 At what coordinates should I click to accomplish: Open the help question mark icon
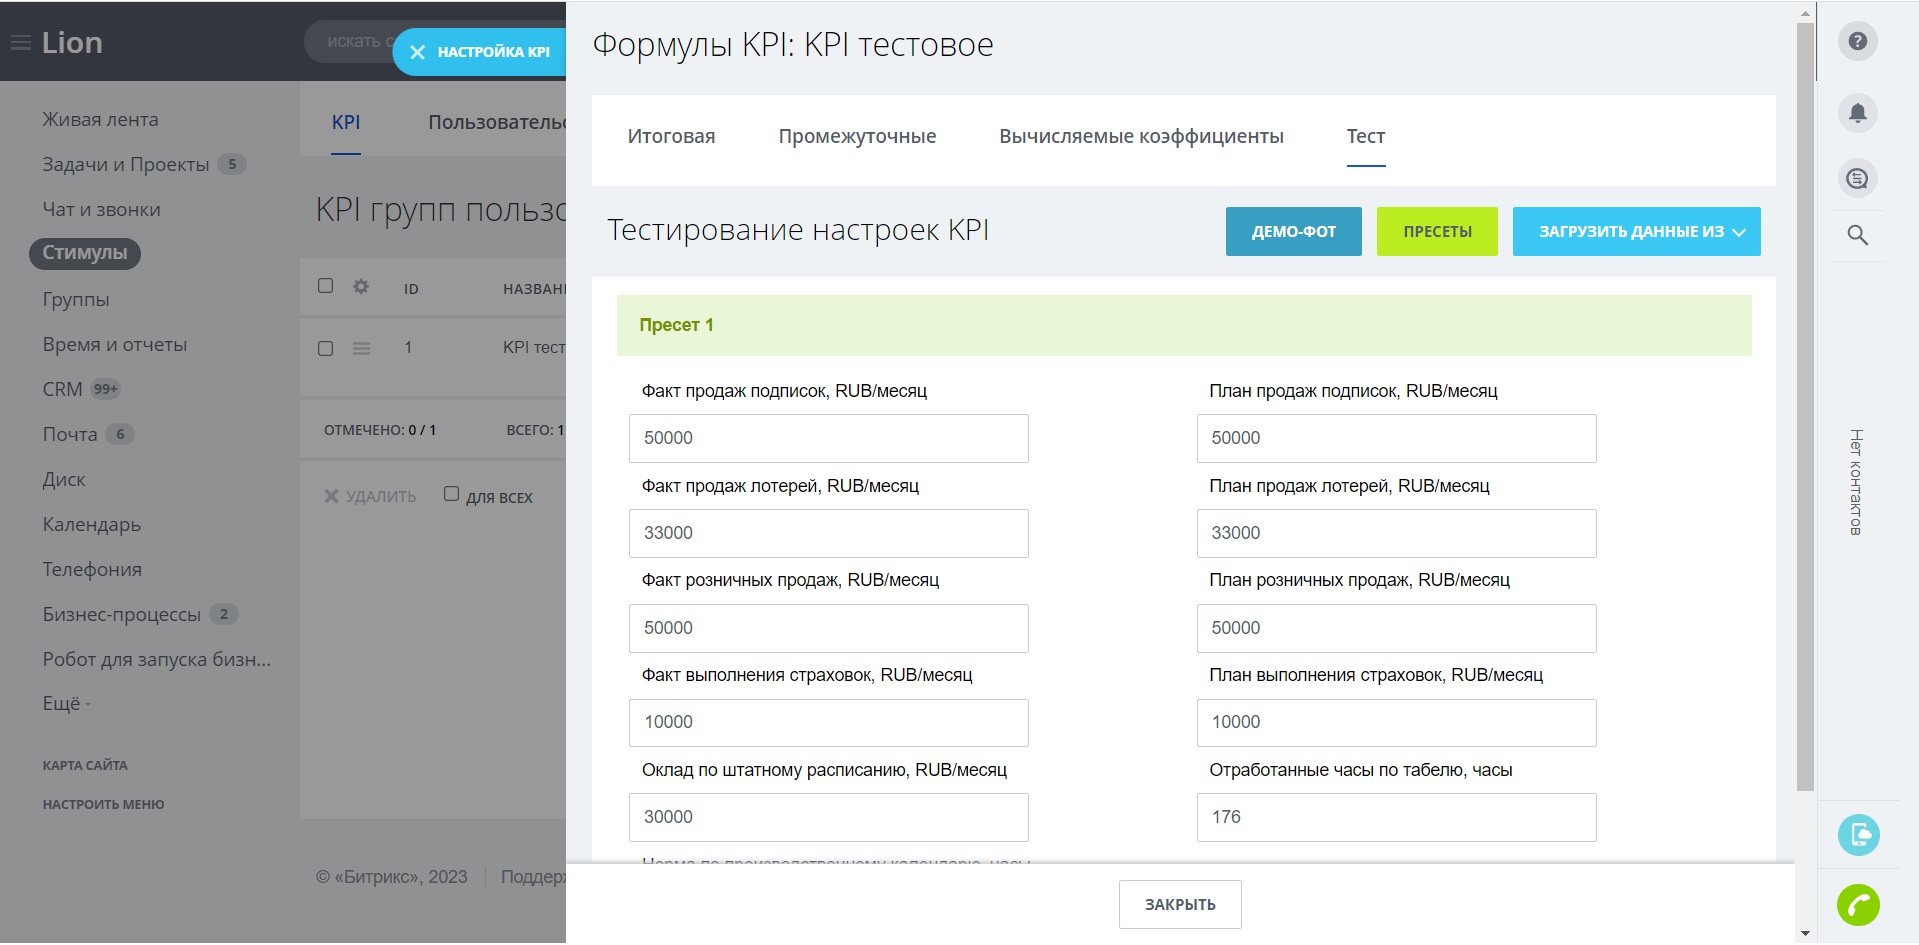tap(1857, 42)
